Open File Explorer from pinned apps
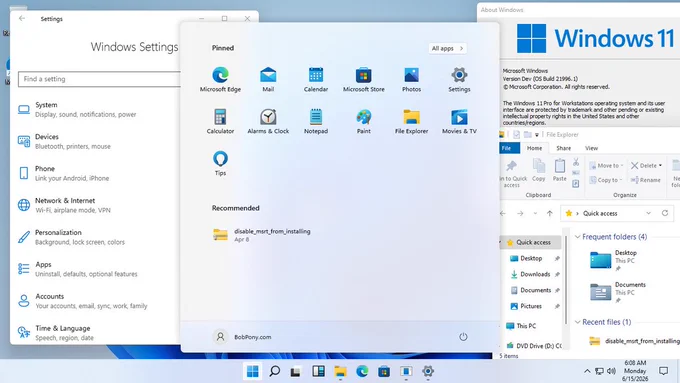The height and width of the screenshot is (383, 680). 411,121
